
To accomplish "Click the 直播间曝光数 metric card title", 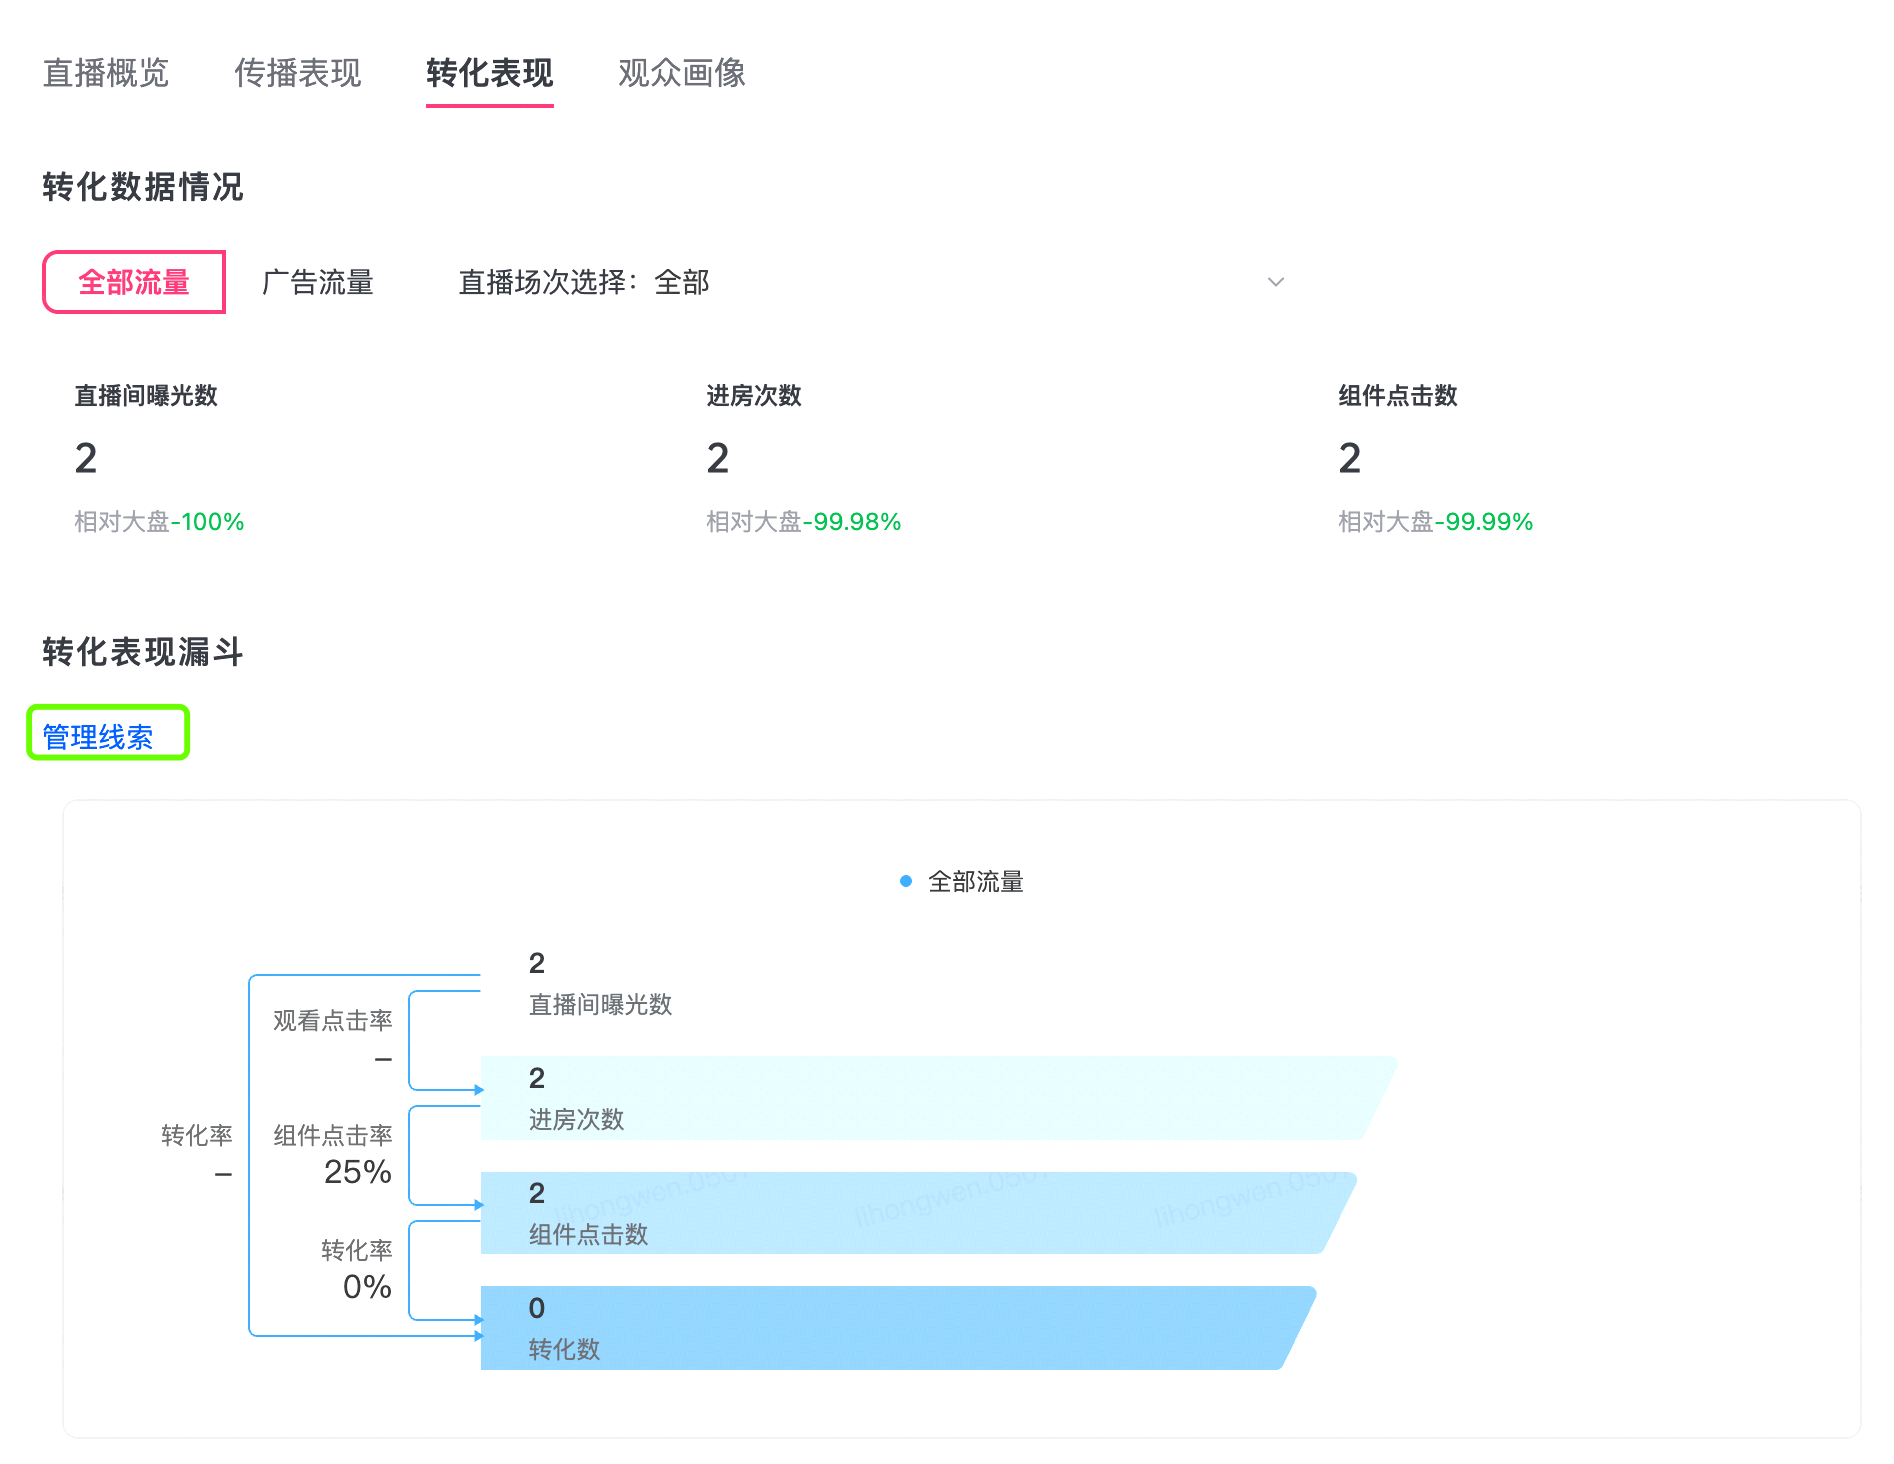I will point(146,396).
